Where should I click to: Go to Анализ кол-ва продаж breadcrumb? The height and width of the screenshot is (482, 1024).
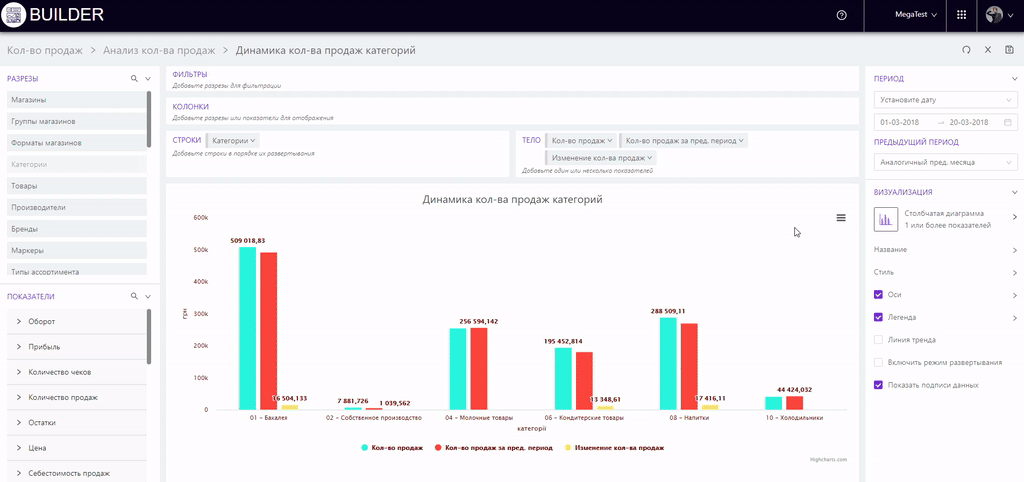[160, 50]
